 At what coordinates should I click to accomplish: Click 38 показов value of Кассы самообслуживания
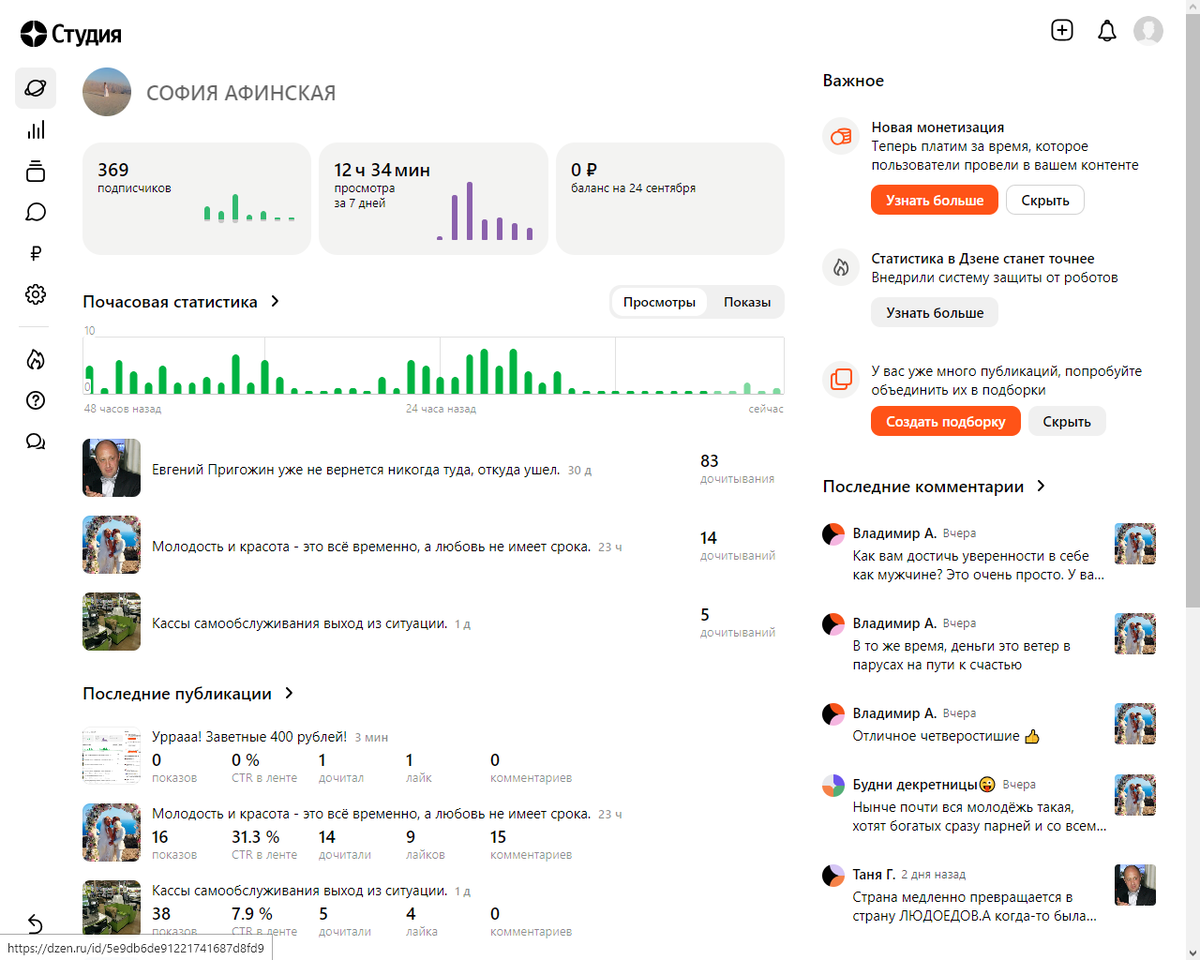coord(161,913)
